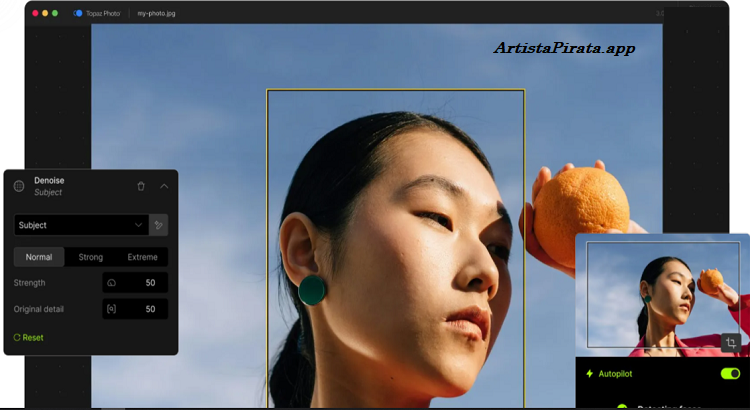Open the Subject selection dropdown
This screenshot has height=410, width=750.
[x=80, y=225]
